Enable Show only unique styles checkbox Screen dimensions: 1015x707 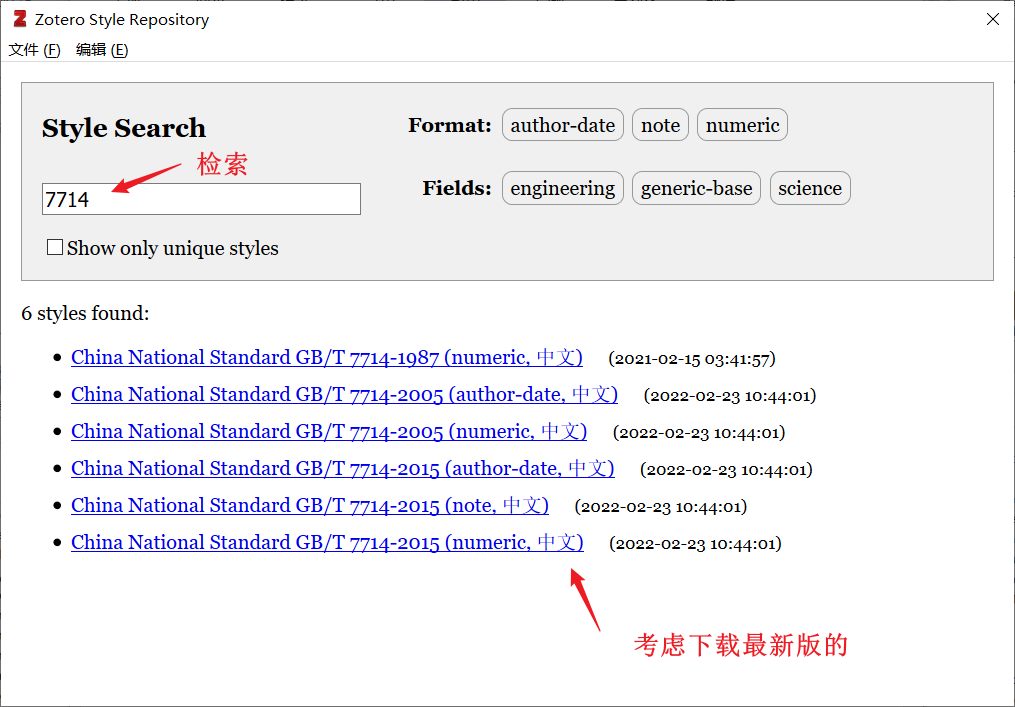[55, 247]
